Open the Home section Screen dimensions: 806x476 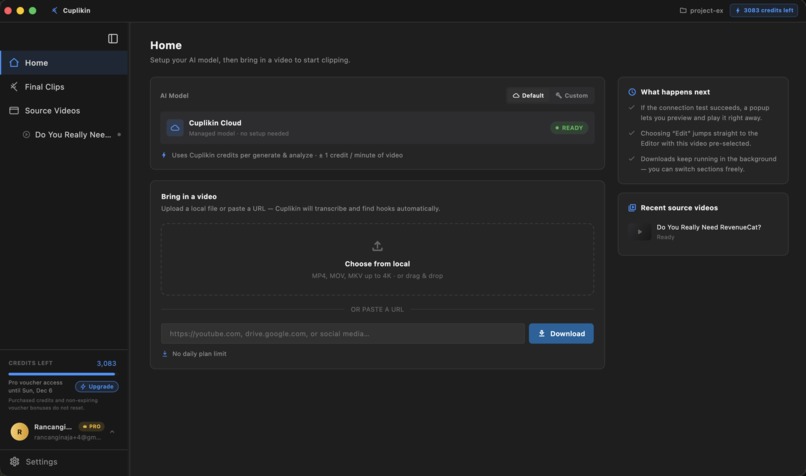pos(64,63)
